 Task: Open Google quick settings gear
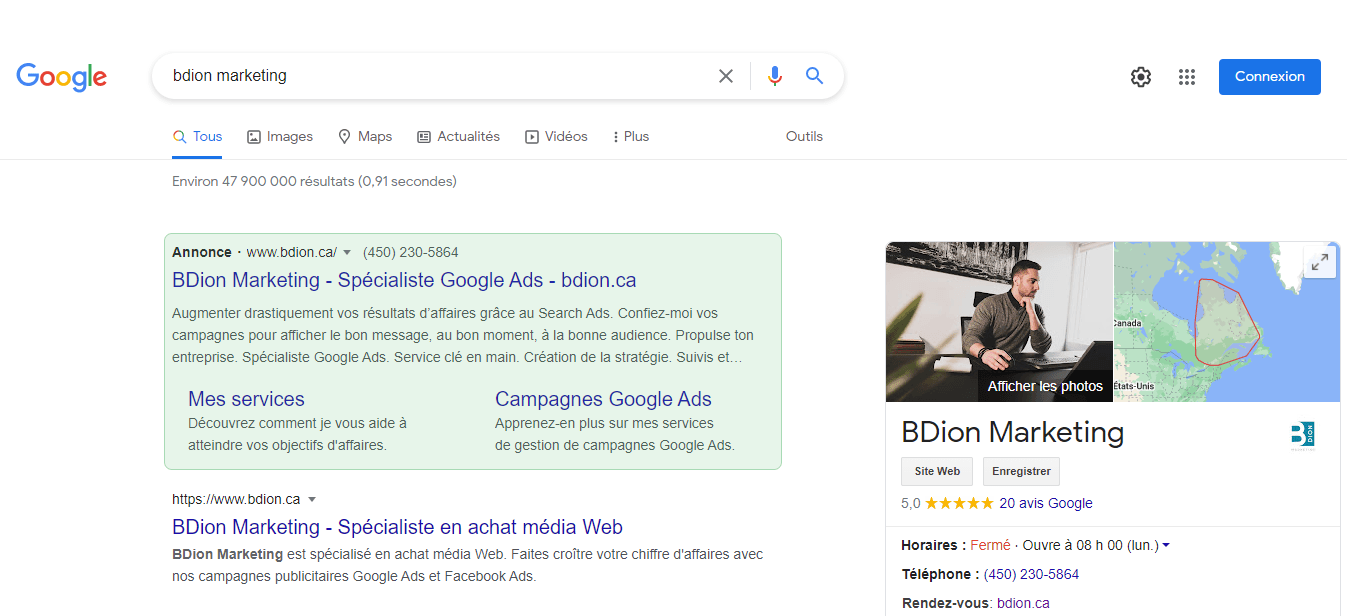tap(1140, 76)
